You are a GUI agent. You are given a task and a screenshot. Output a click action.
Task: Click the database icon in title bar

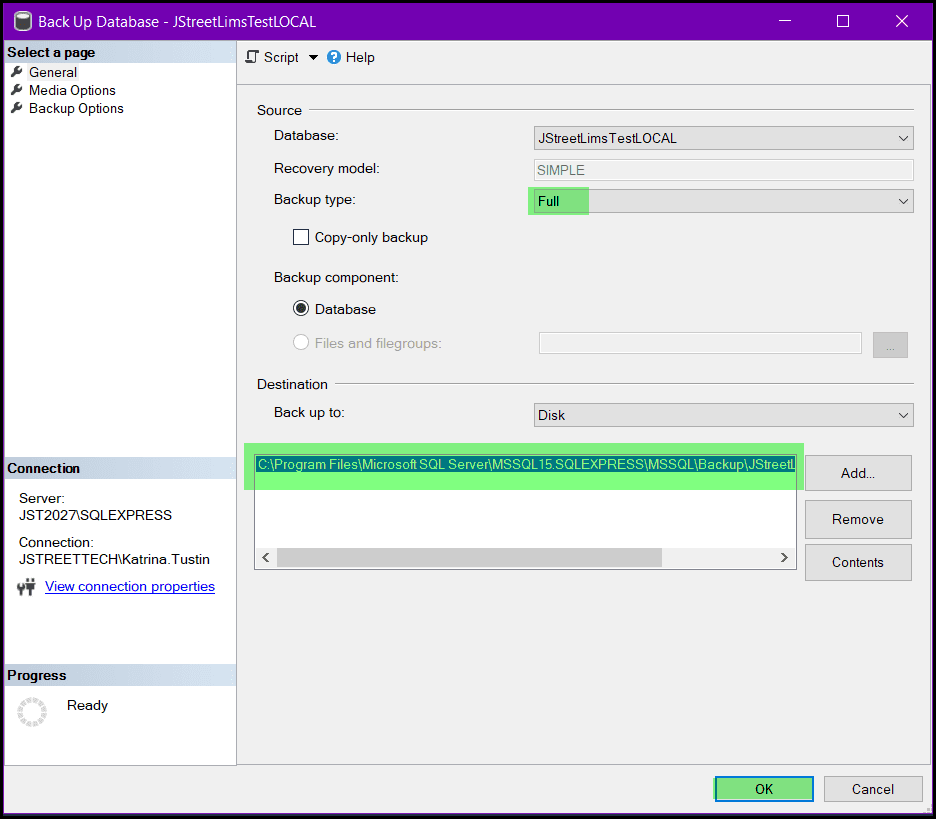(23, 21)
